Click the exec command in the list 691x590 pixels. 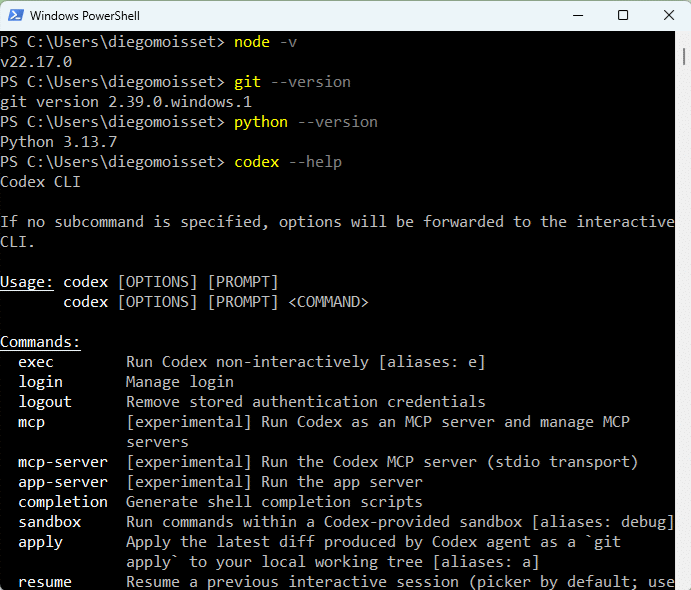pos(36,362)
